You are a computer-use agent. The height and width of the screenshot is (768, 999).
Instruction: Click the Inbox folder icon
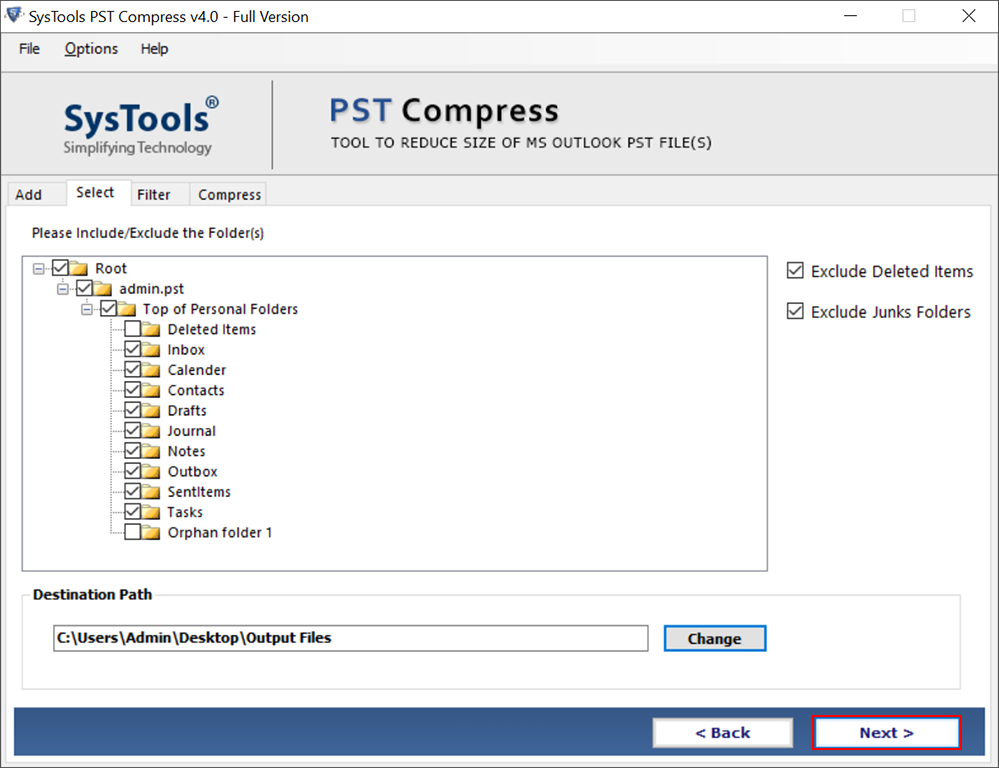(x=151, y=350)
